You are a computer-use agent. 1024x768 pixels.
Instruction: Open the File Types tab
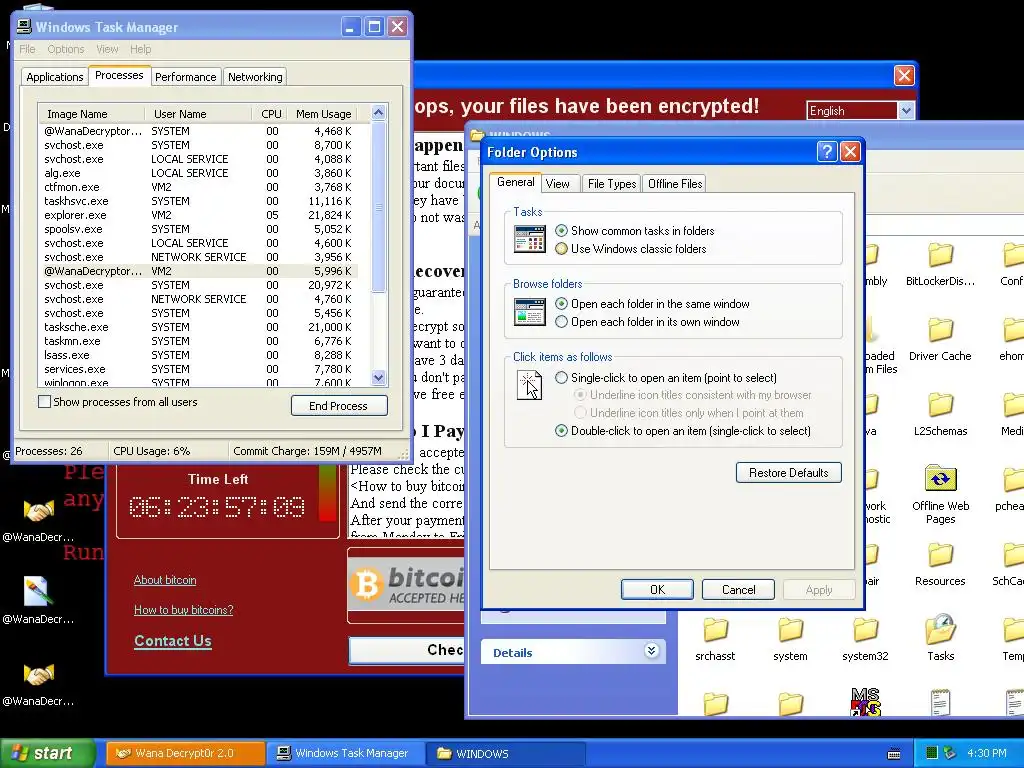coord(611,184)
